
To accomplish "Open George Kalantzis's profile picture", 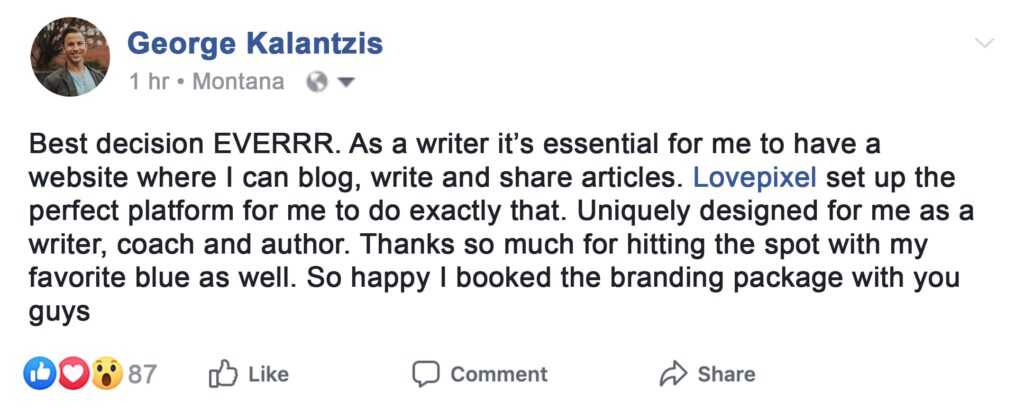I will tap(70, 57).
